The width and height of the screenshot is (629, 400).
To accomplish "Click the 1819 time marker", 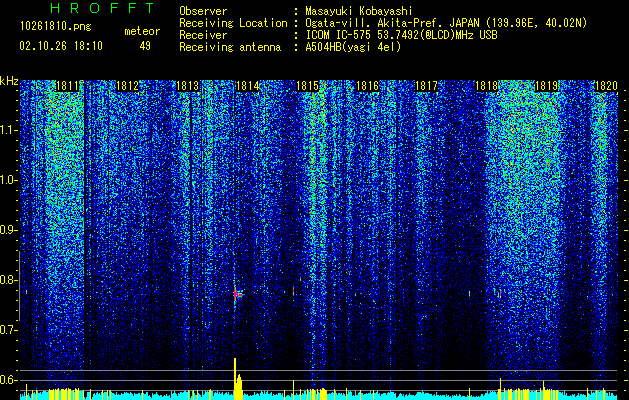I will [546, 86].
